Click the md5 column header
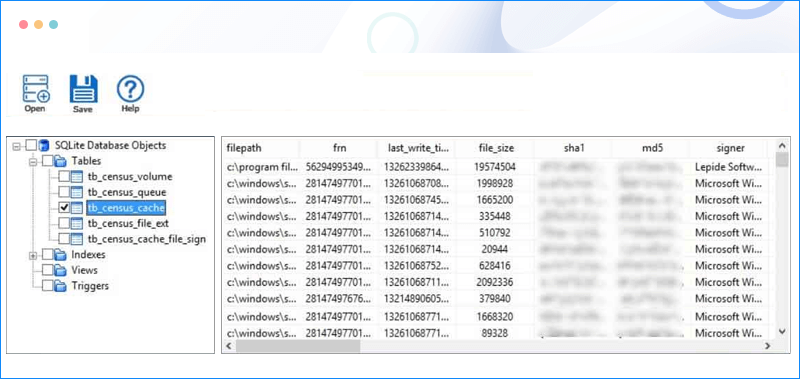The height and width of the screenshot is (379, 800). click(x=651, y=148)
